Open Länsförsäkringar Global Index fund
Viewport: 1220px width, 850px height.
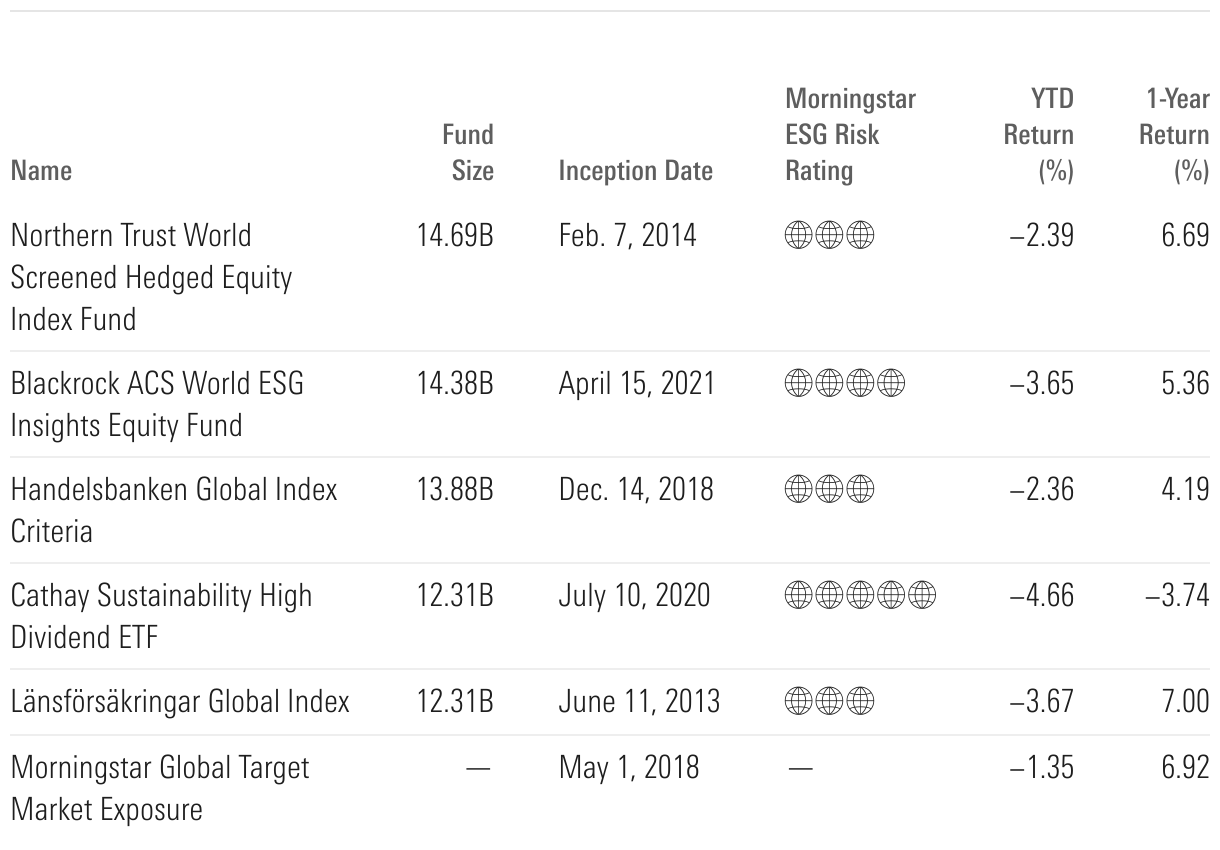coord(180,701)
